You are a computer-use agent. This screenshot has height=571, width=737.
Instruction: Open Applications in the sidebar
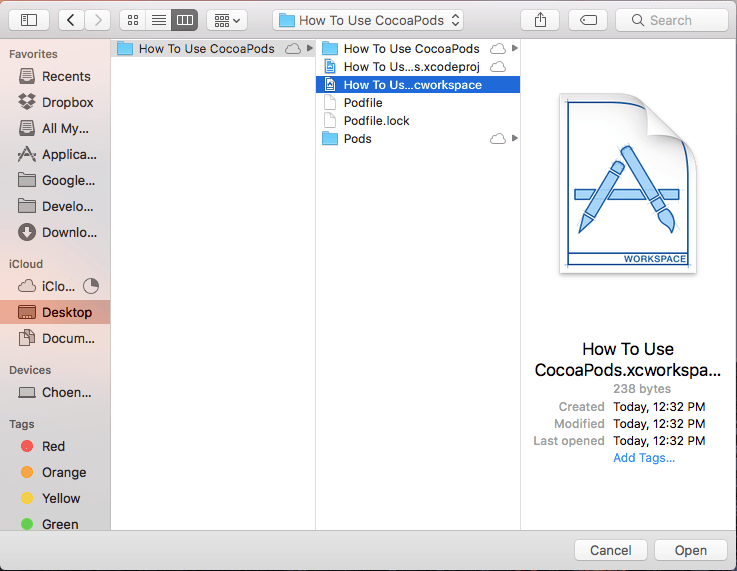(x=55, y=154)
